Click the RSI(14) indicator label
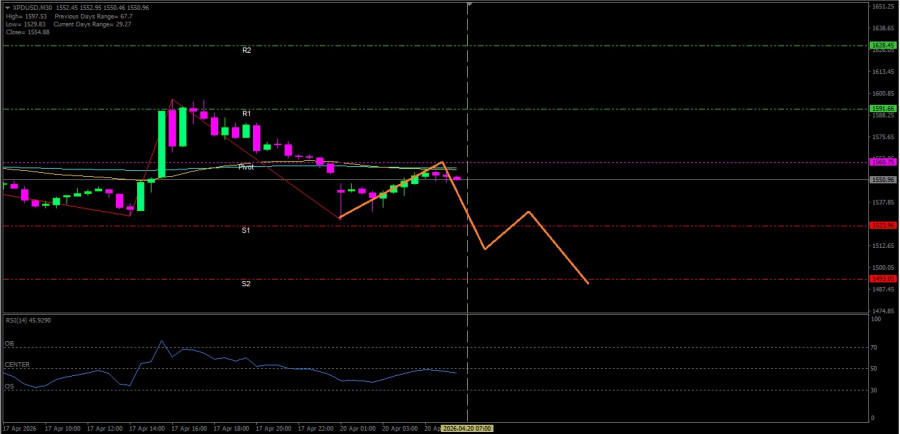 (27, 320)
